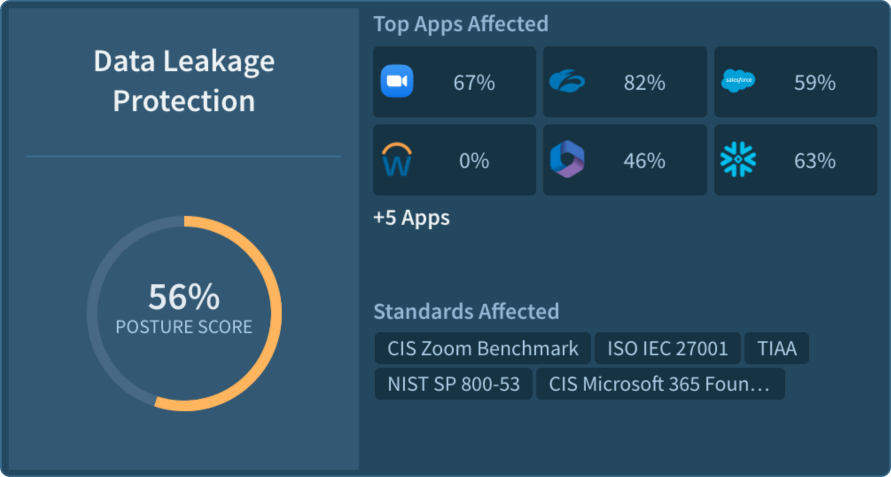Click the Zscaler cloud icon
The image size is (891, 477).
click(567, 82)
